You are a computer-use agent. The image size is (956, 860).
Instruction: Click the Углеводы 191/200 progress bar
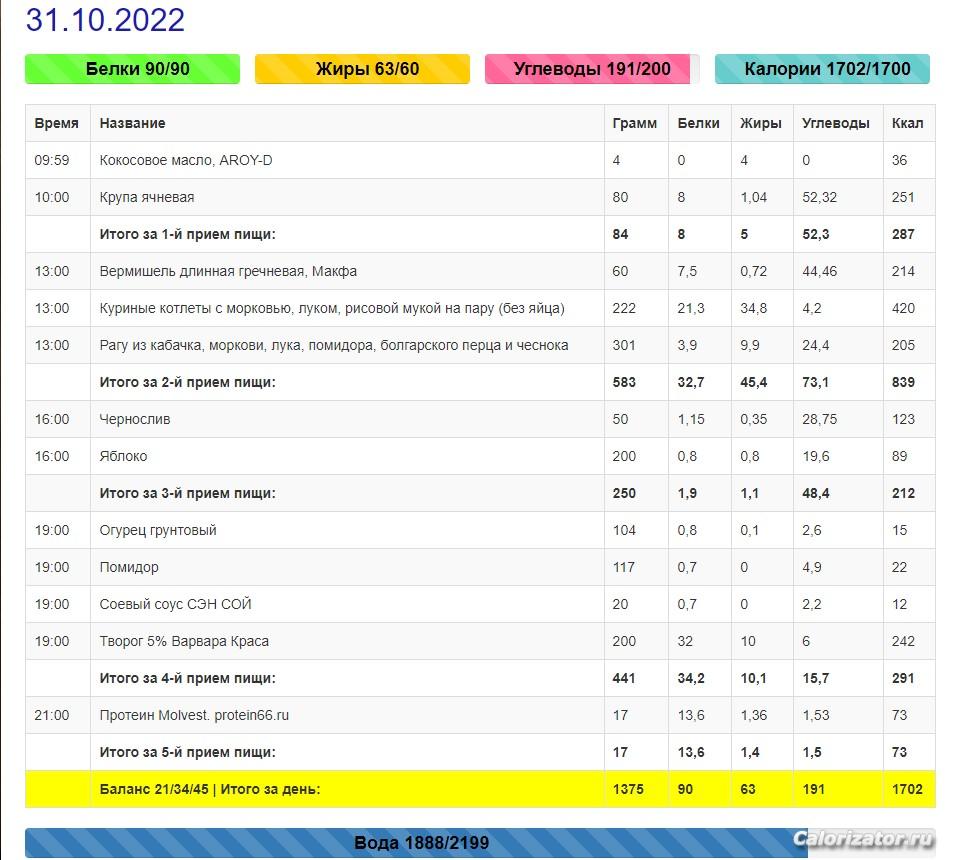tap(592, 69)
